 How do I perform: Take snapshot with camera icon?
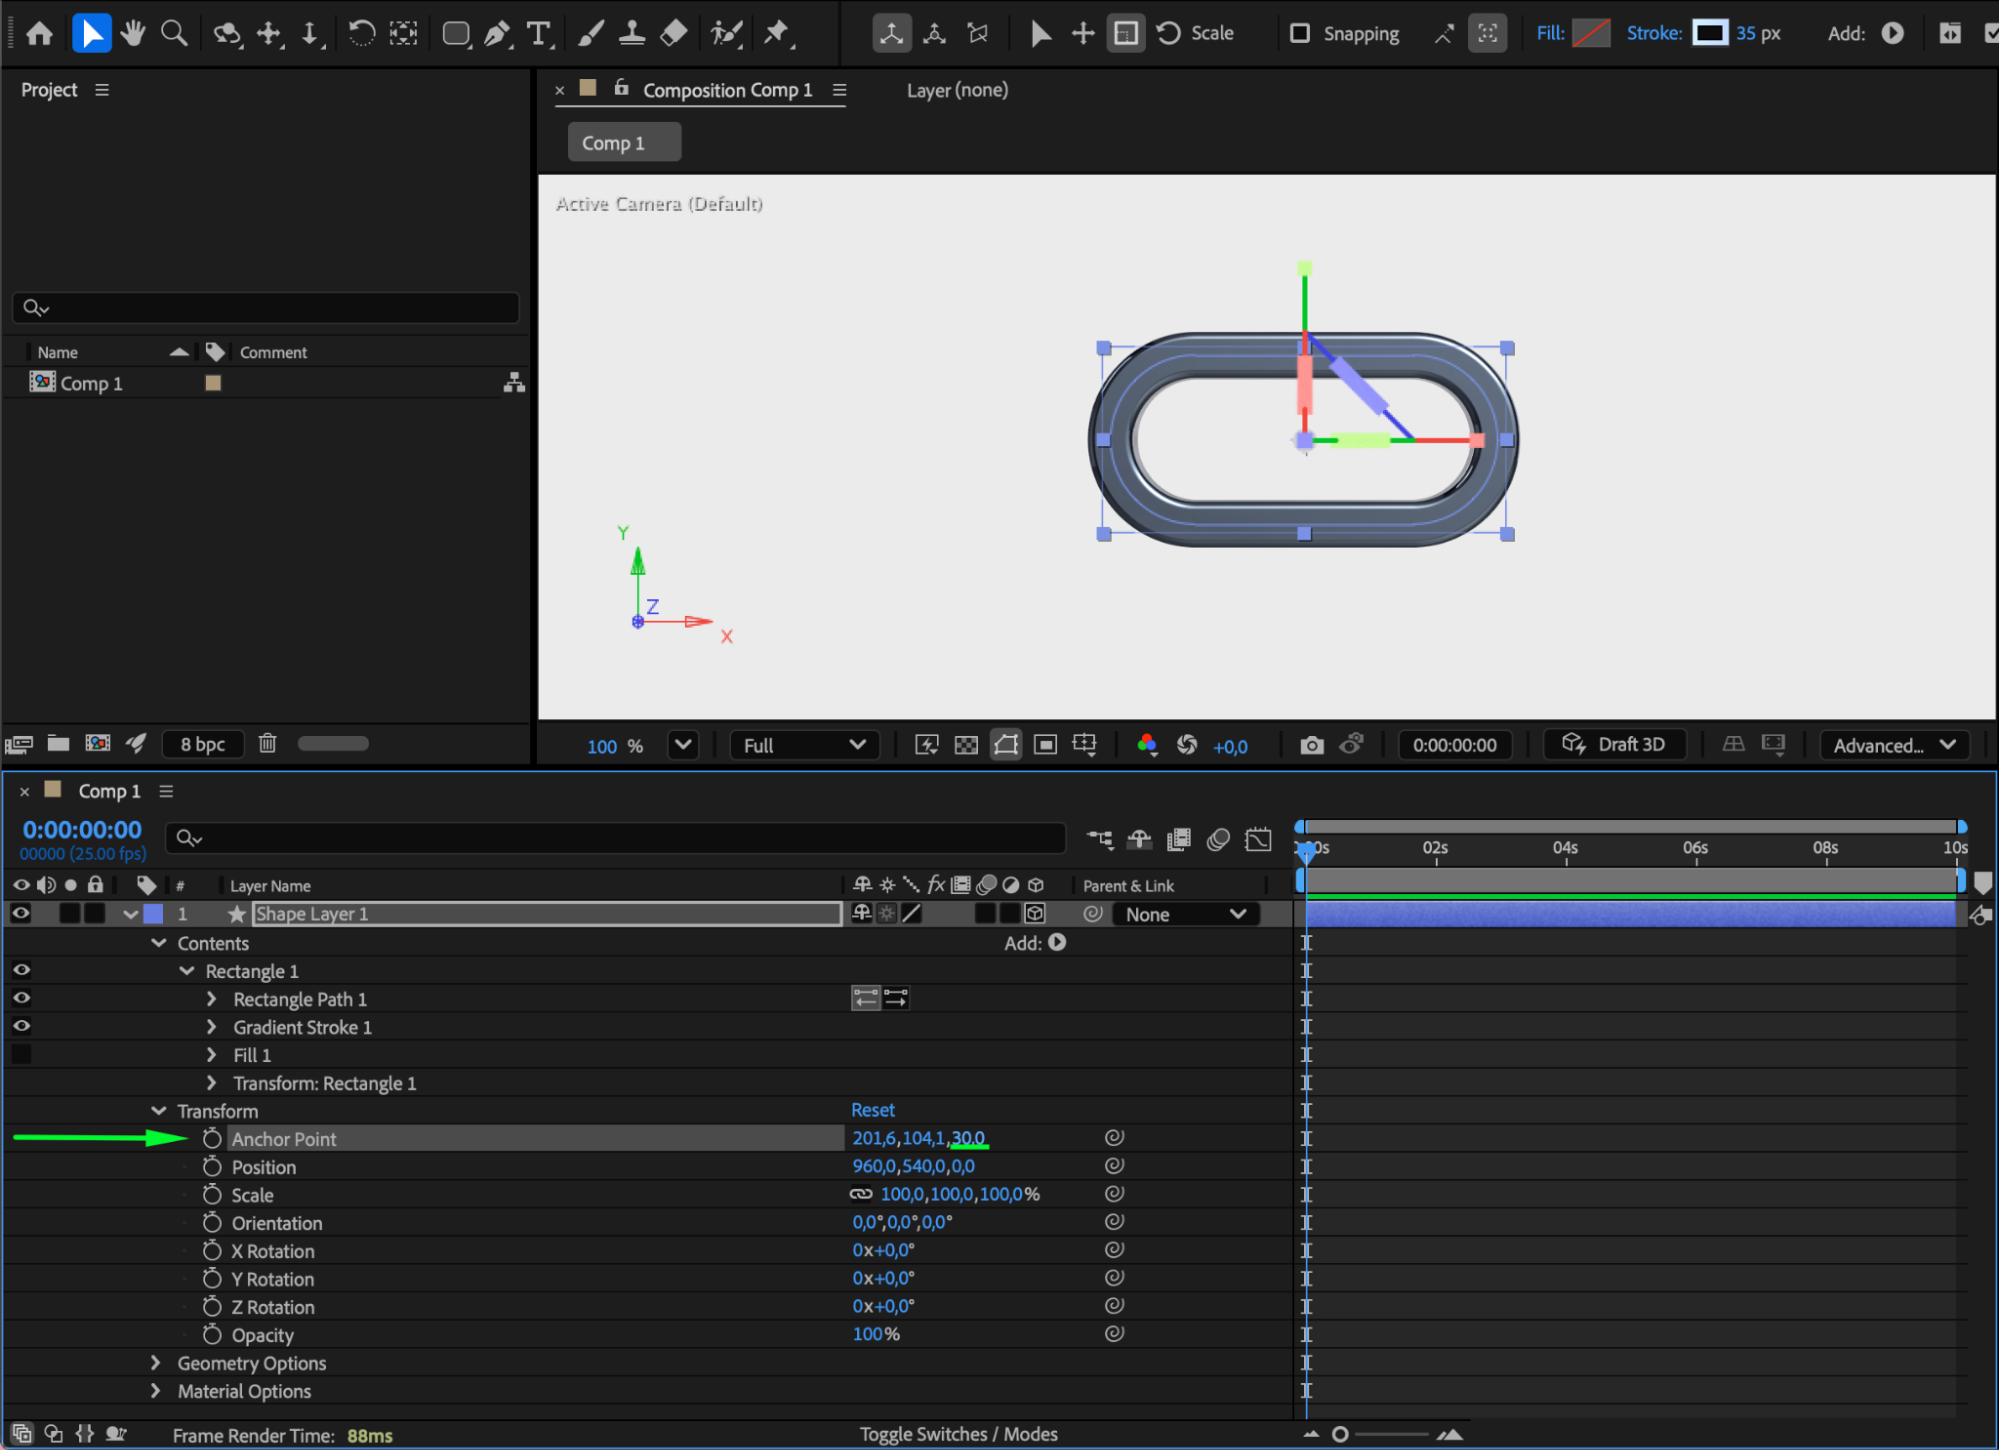pos(1311,745)
